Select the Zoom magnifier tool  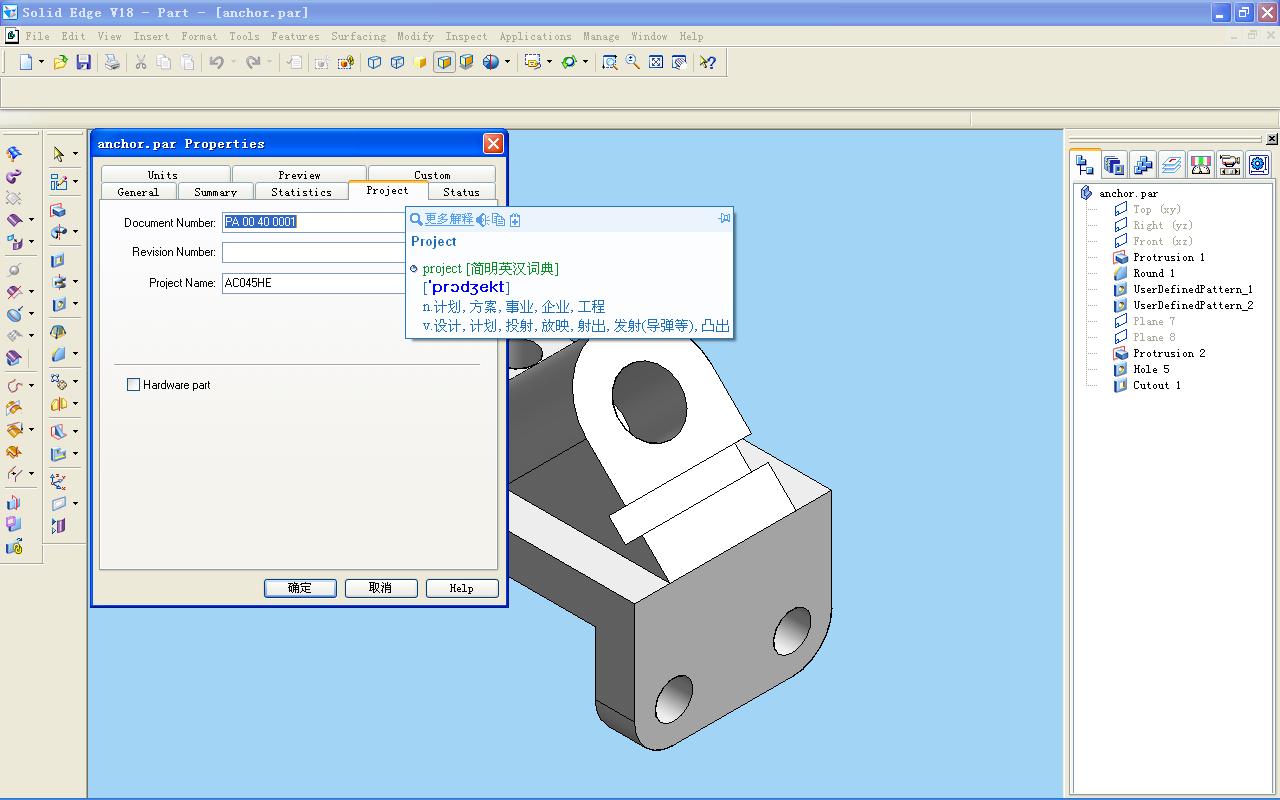click(x=633, y=62)
